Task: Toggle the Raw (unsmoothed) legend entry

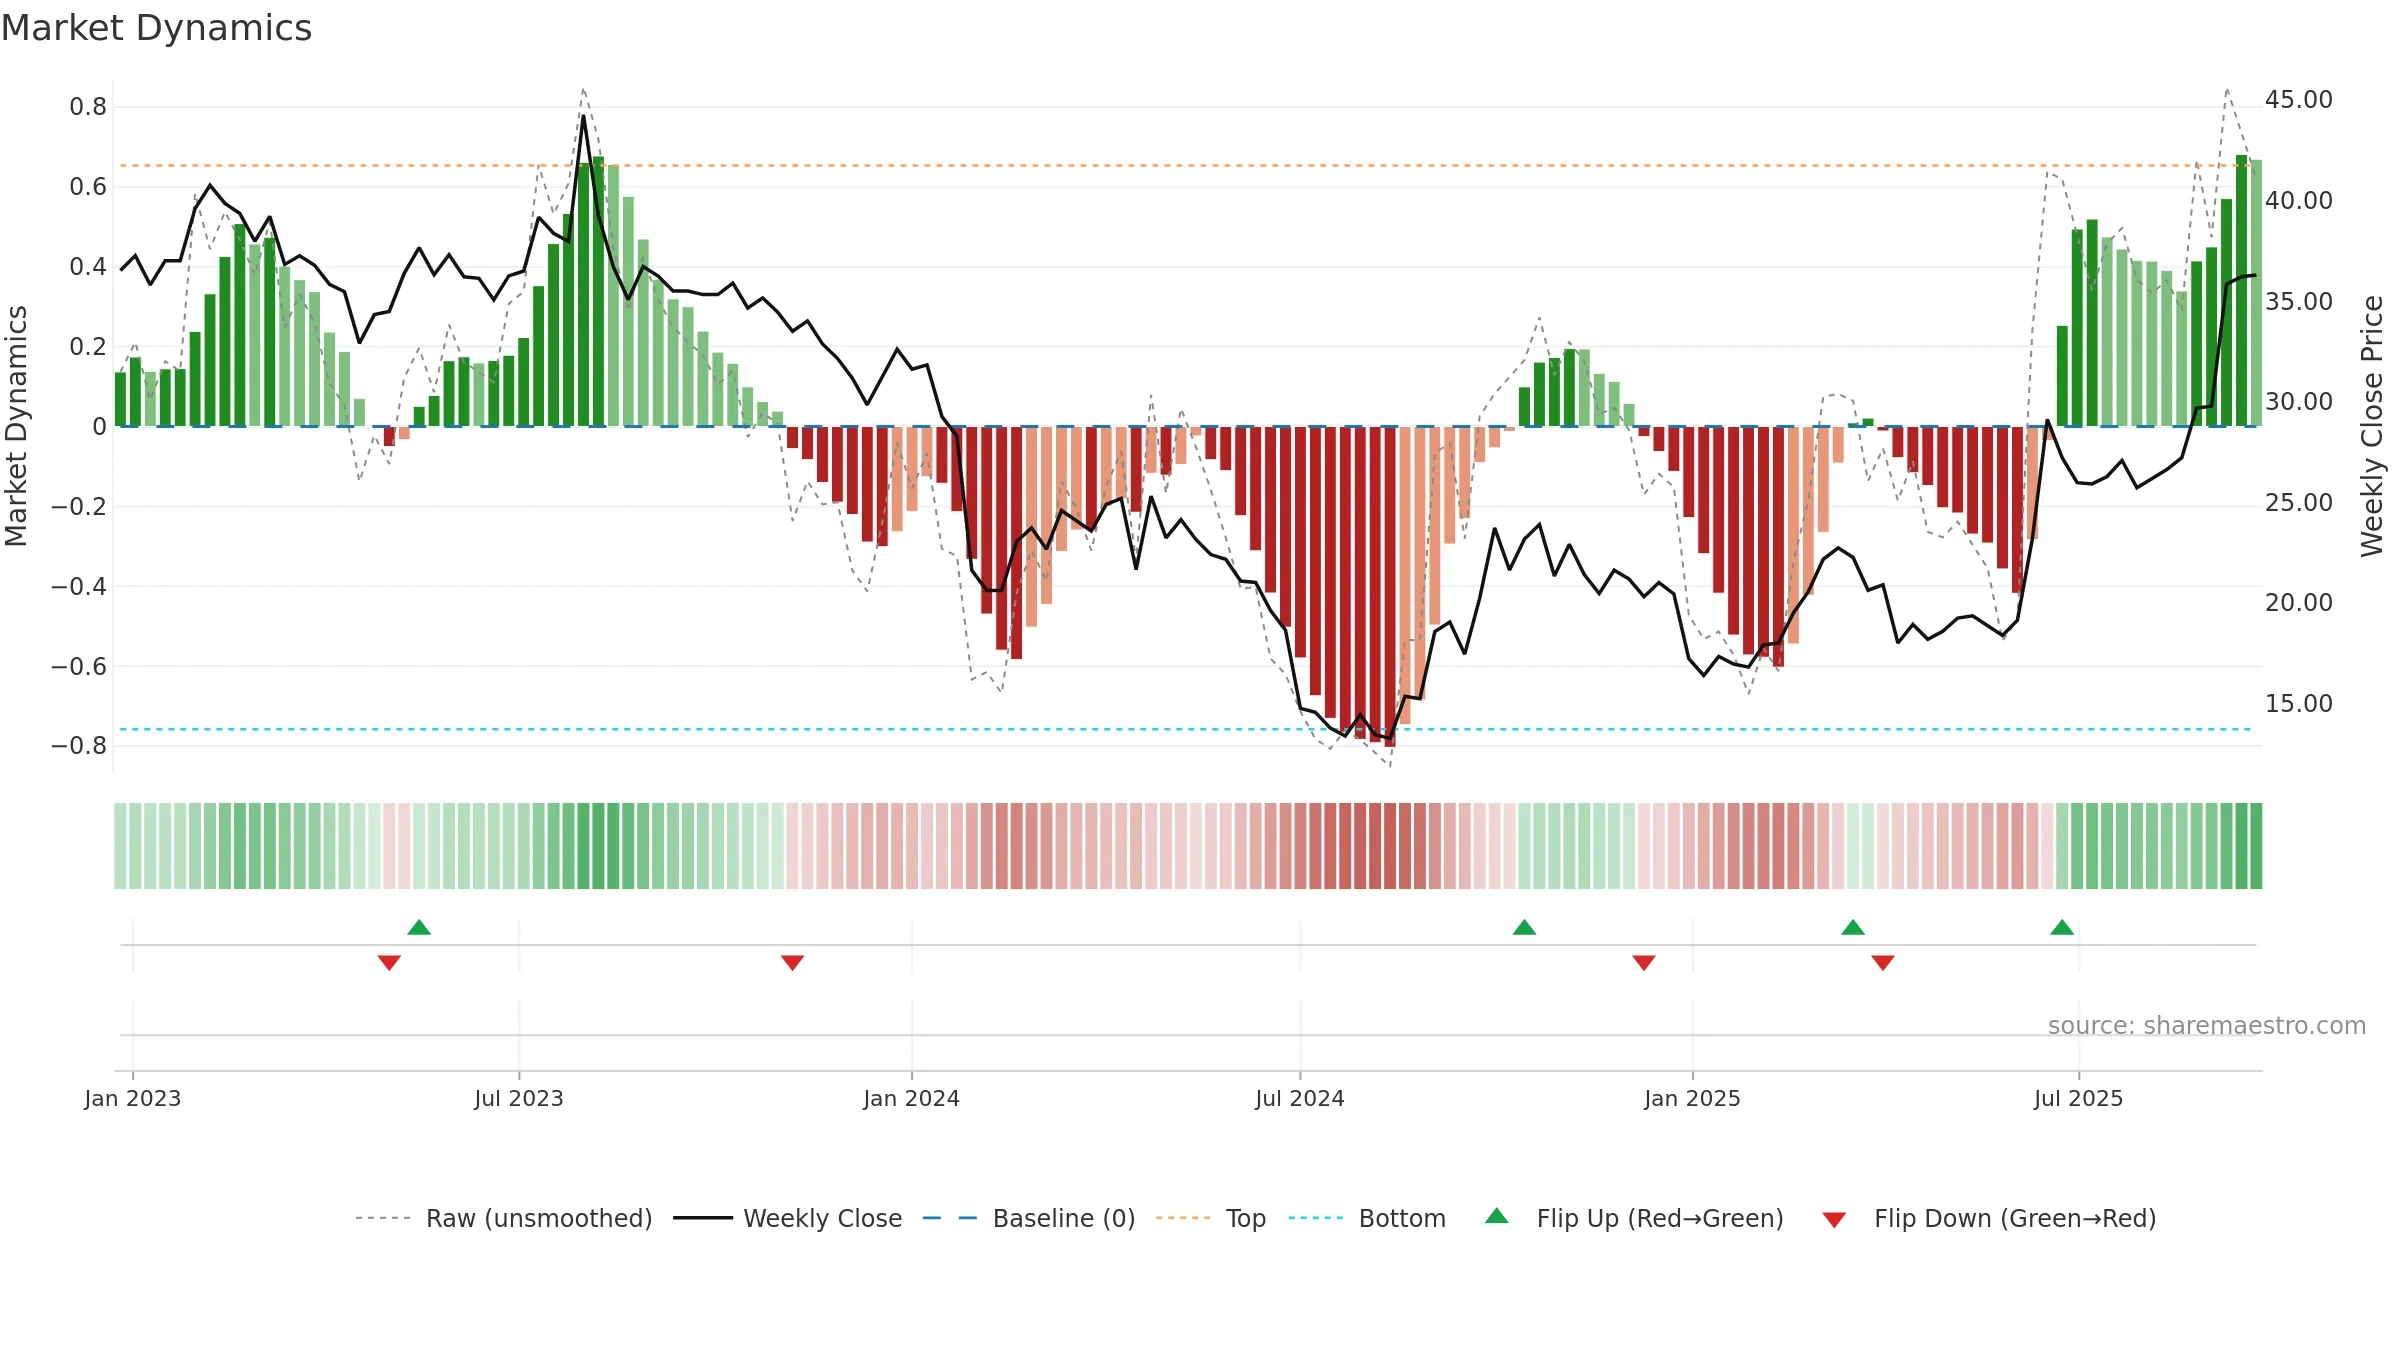Action: point(504,1218)
